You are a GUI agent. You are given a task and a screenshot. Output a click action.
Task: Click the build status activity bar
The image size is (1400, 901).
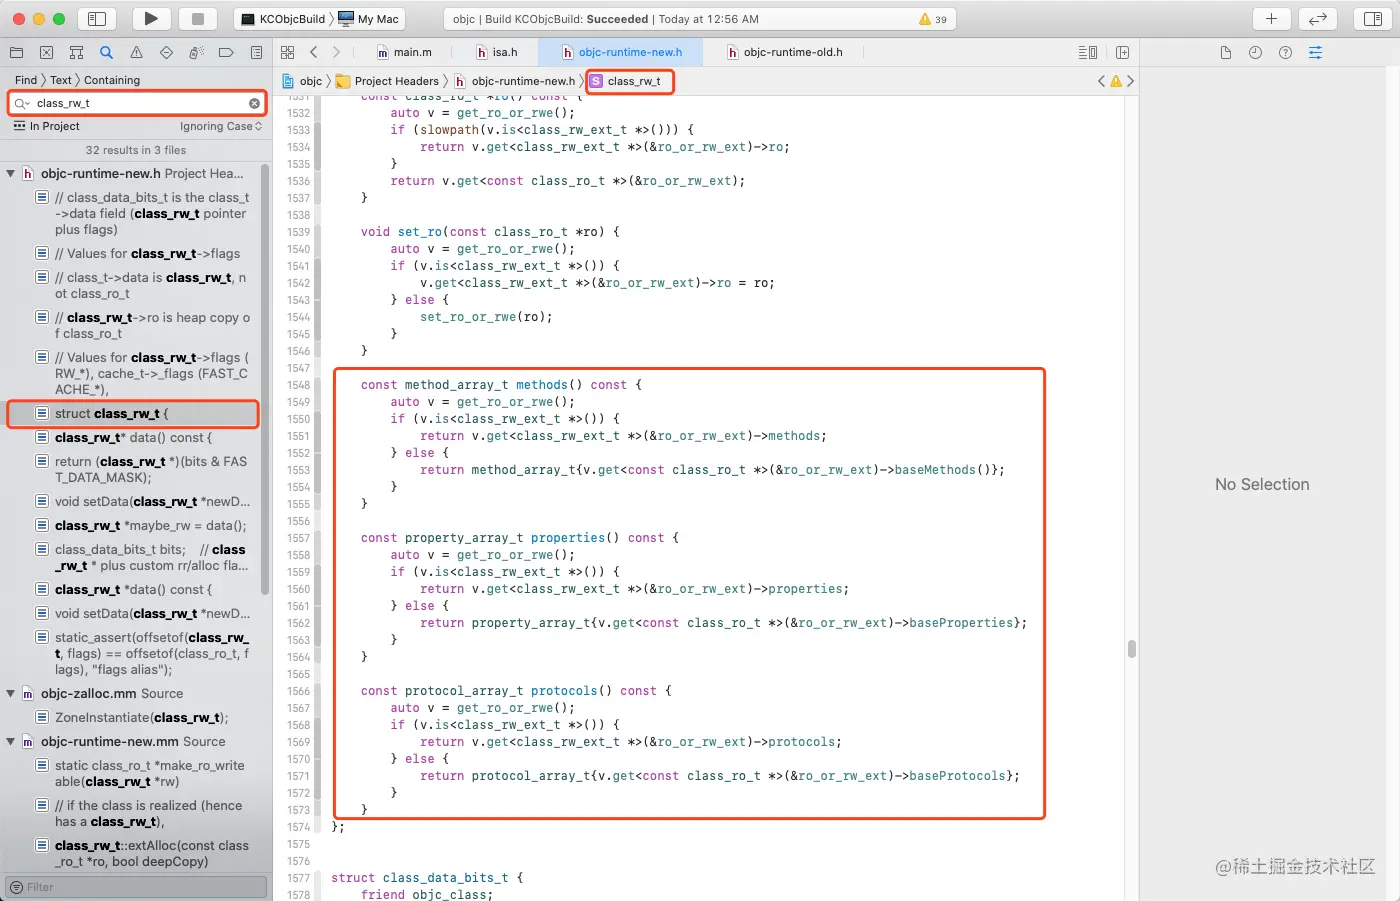[x=700, y=19]
